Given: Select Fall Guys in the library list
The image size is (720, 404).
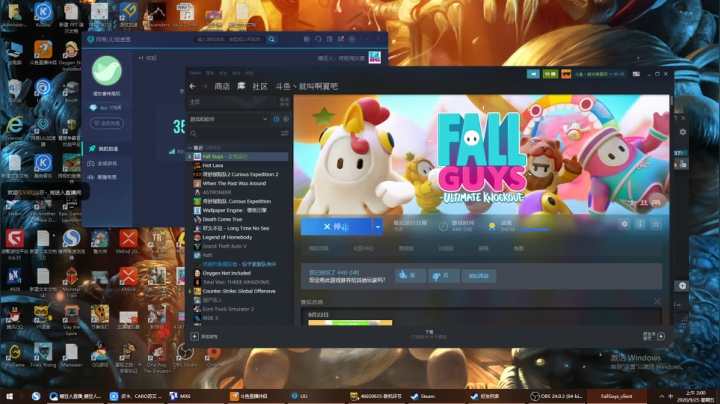Looking at the screenshot, I should [238, 157].
